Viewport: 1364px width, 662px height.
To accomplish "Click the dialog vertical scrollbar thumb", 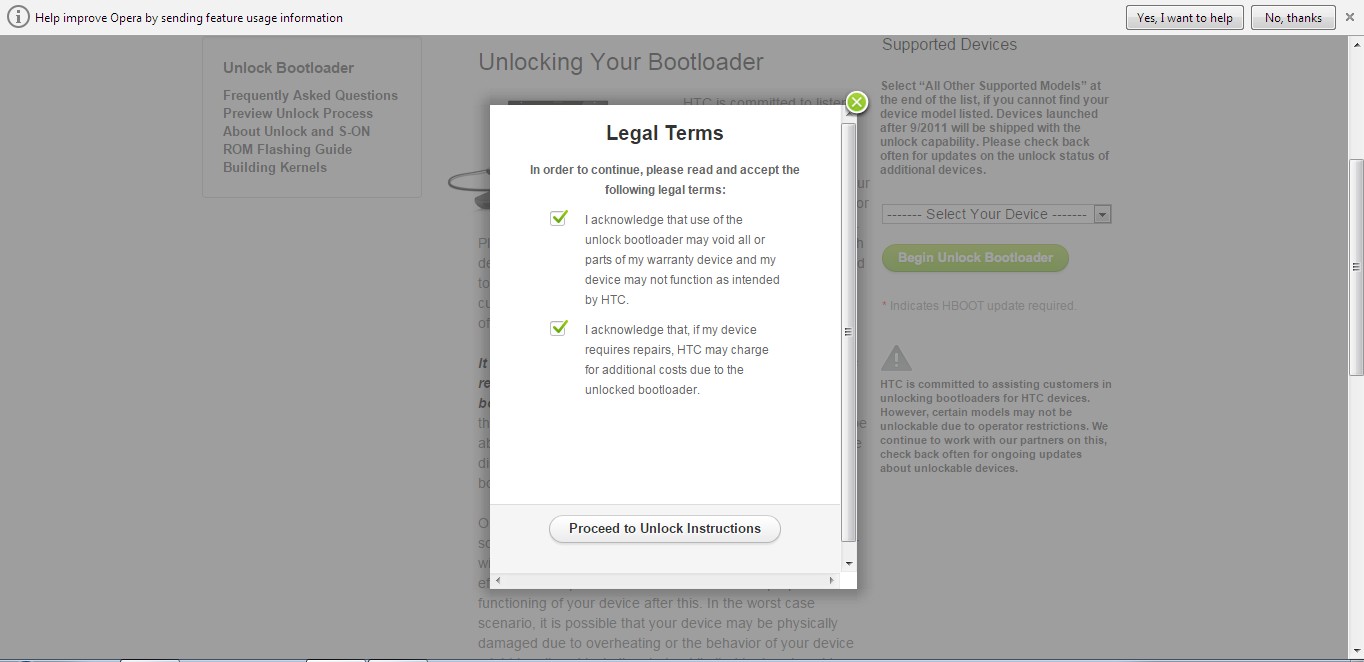I will tap(849, 332).
